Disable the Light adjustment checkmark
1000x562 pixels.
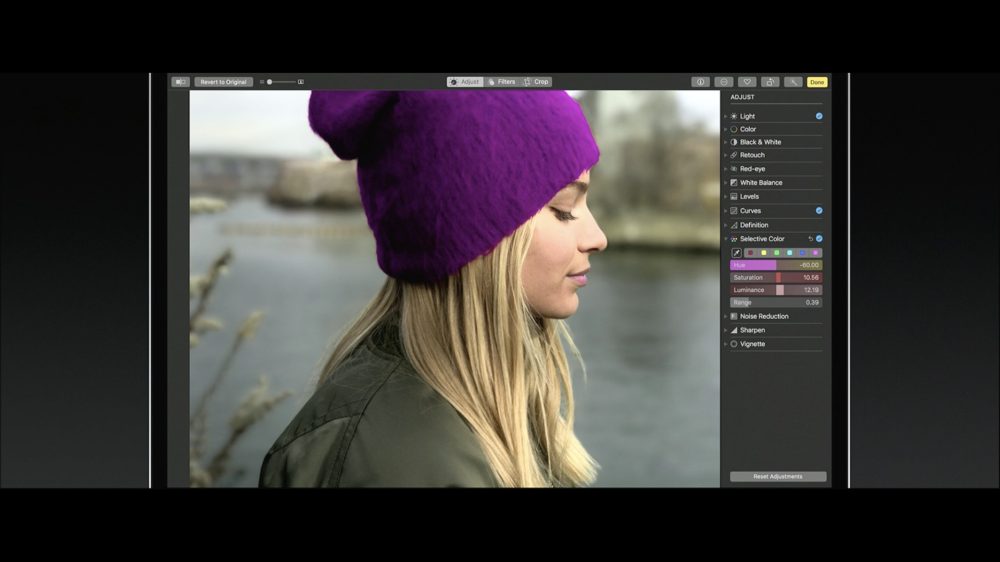[x=819, y=116]
